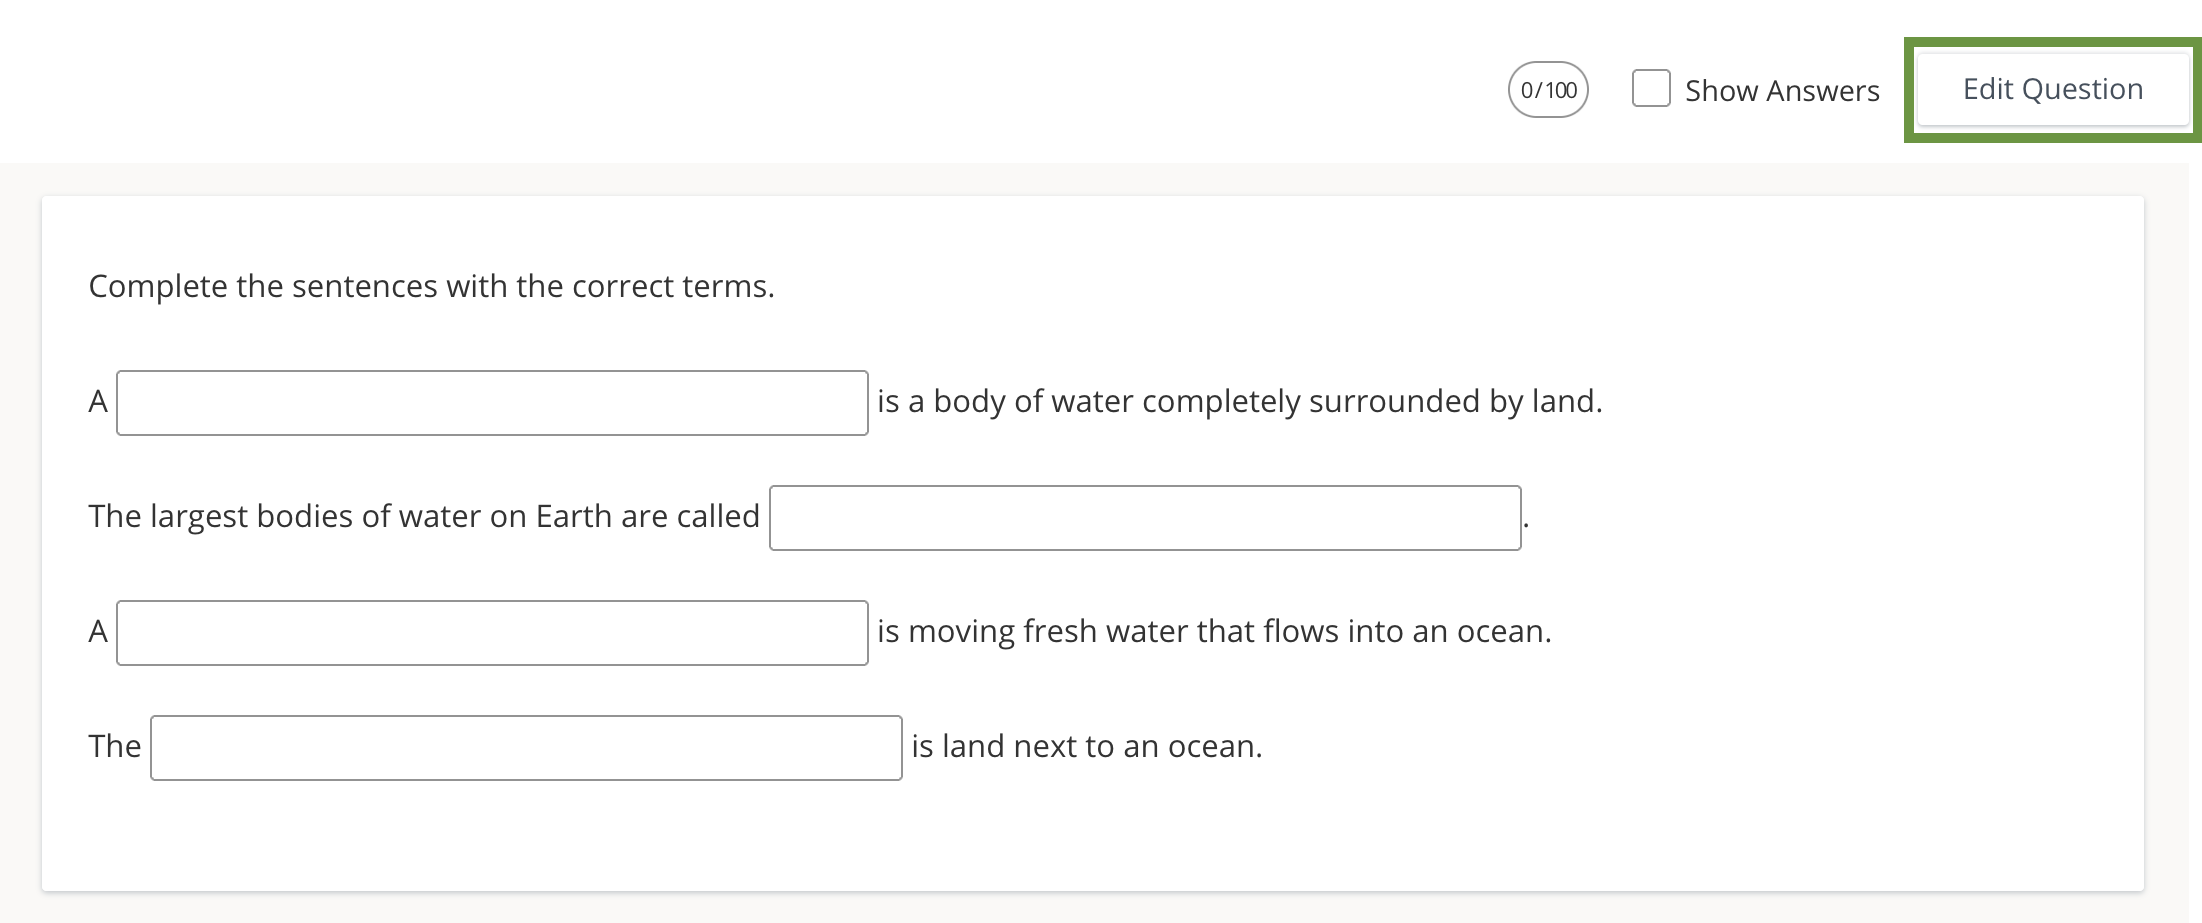Click text 'is land next to an ocean.'
This screenshot has height=923, width=2202.
click(x=1087, y=747)
